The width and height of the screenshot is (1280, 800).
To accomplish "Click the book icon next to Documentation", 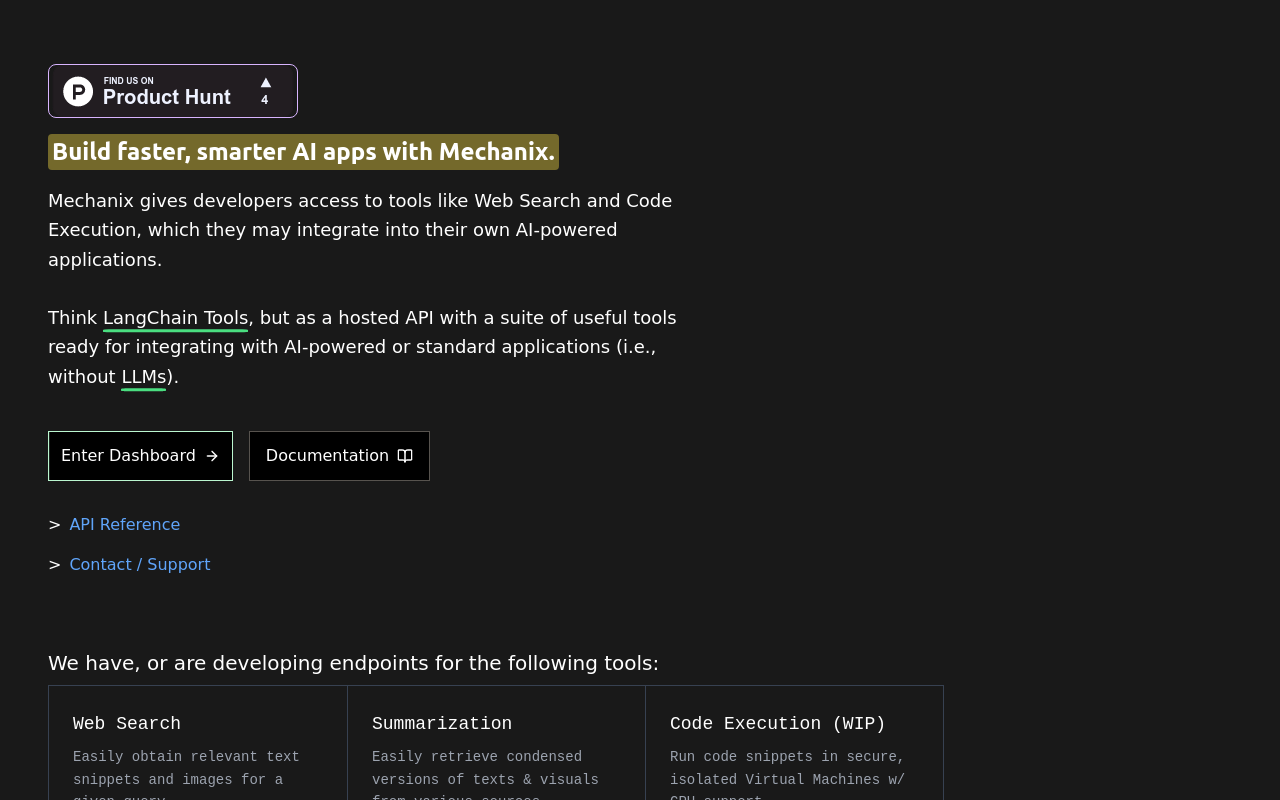I will [x=405, y=456].
